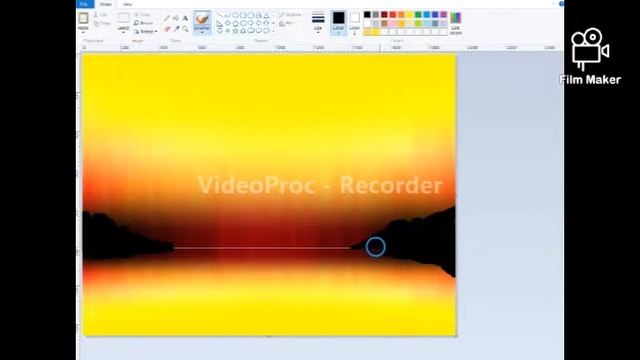
Task: Select the Pencil tool
Action: coord(167,18)
